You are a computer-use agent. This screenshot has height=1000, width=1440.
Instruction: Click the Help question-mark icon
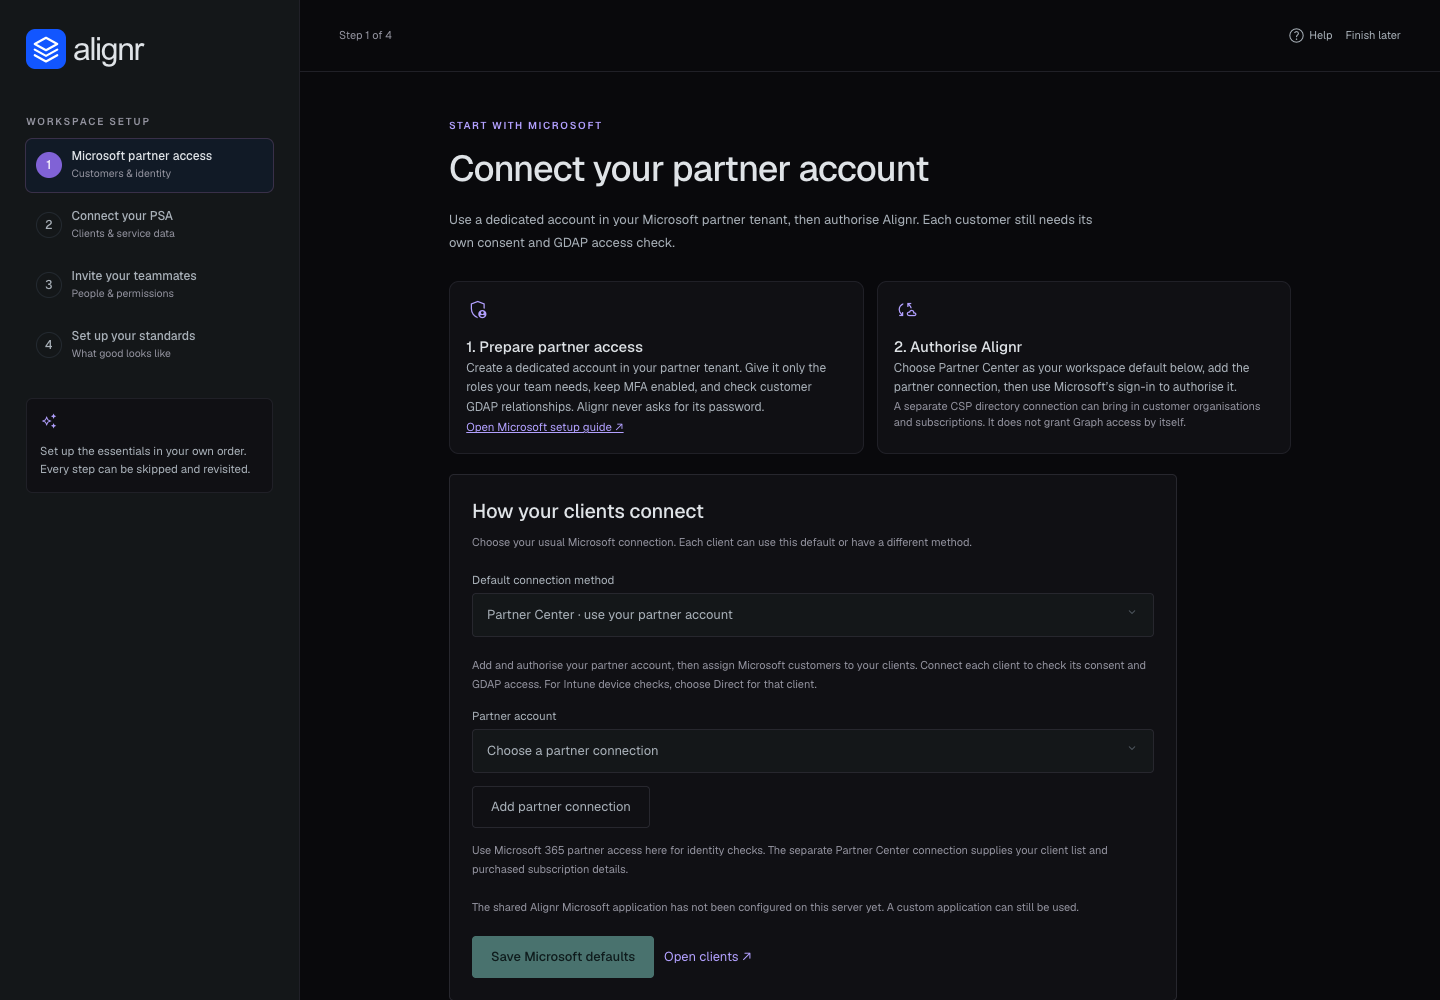1296,35
